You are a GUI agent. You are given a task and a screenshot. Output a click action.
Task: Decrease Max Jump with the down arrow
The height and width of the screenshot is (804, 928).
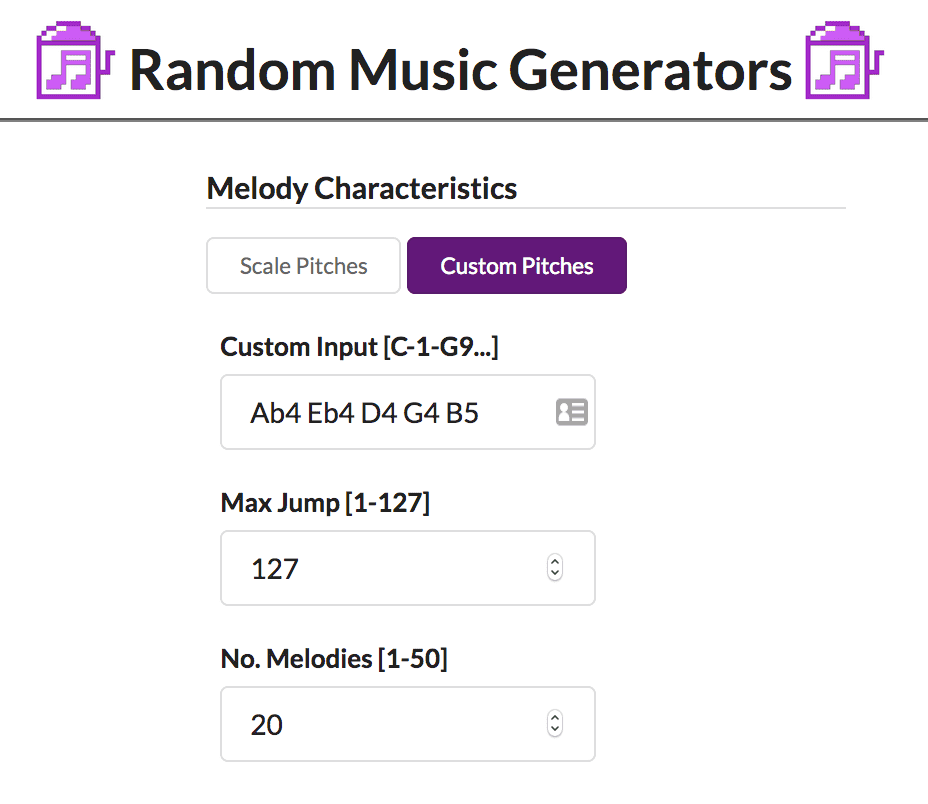point(555,574)
